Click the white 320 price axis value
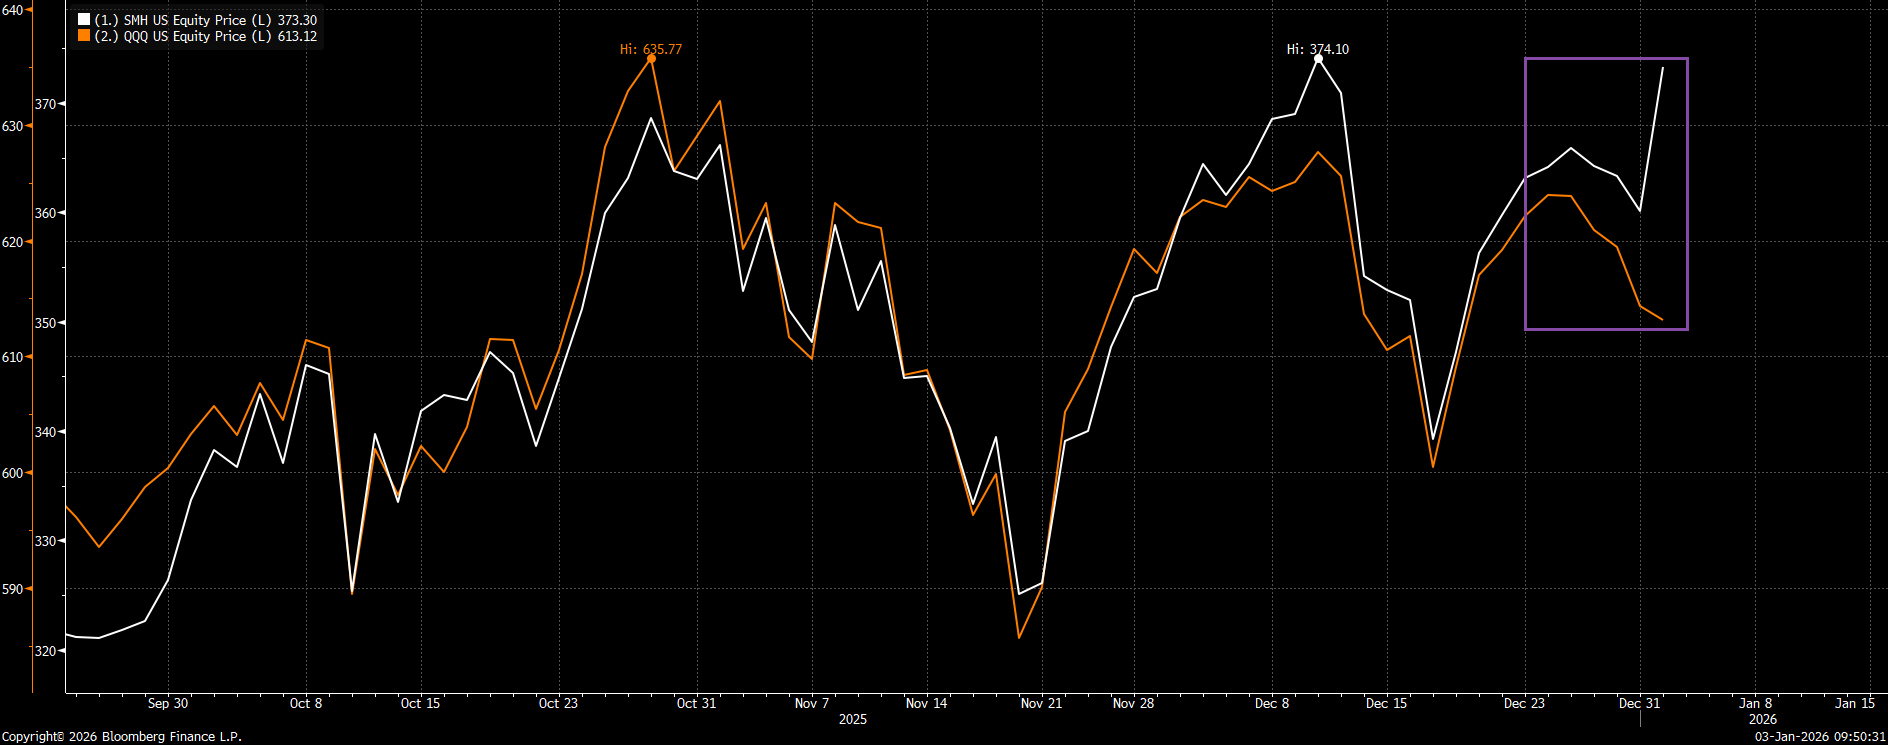This screenshot has height=745, width=1888. point(46,651)
